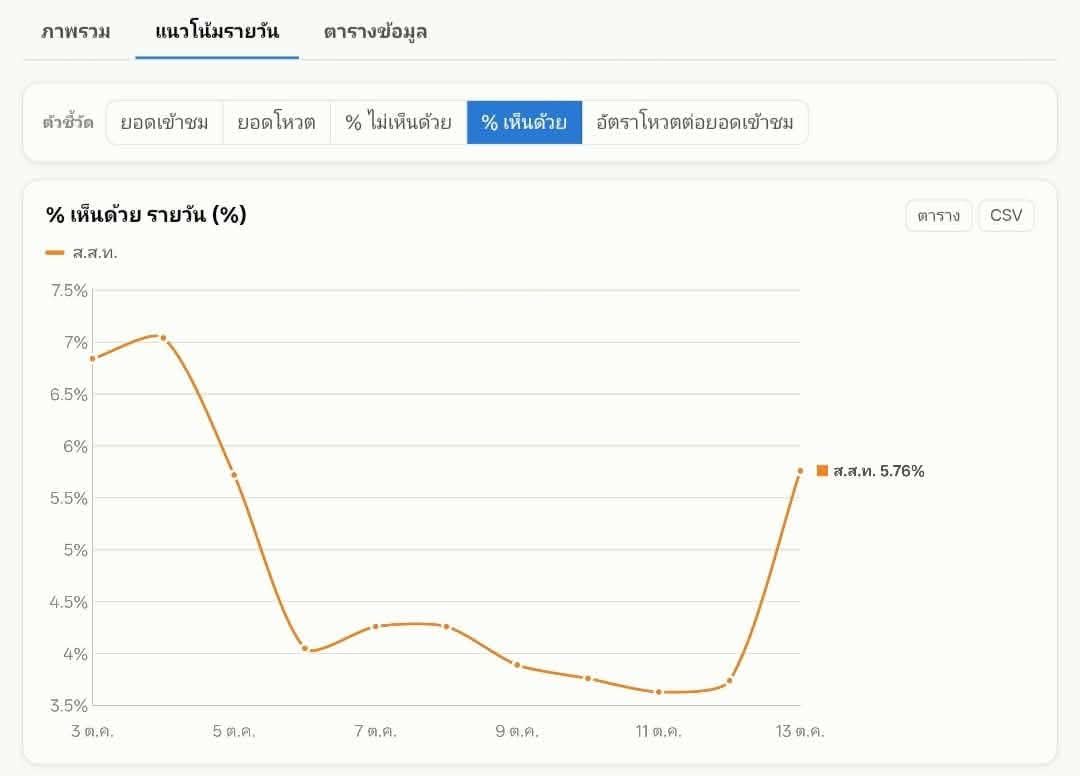Click the 5% y-axis label

[76, 550]
